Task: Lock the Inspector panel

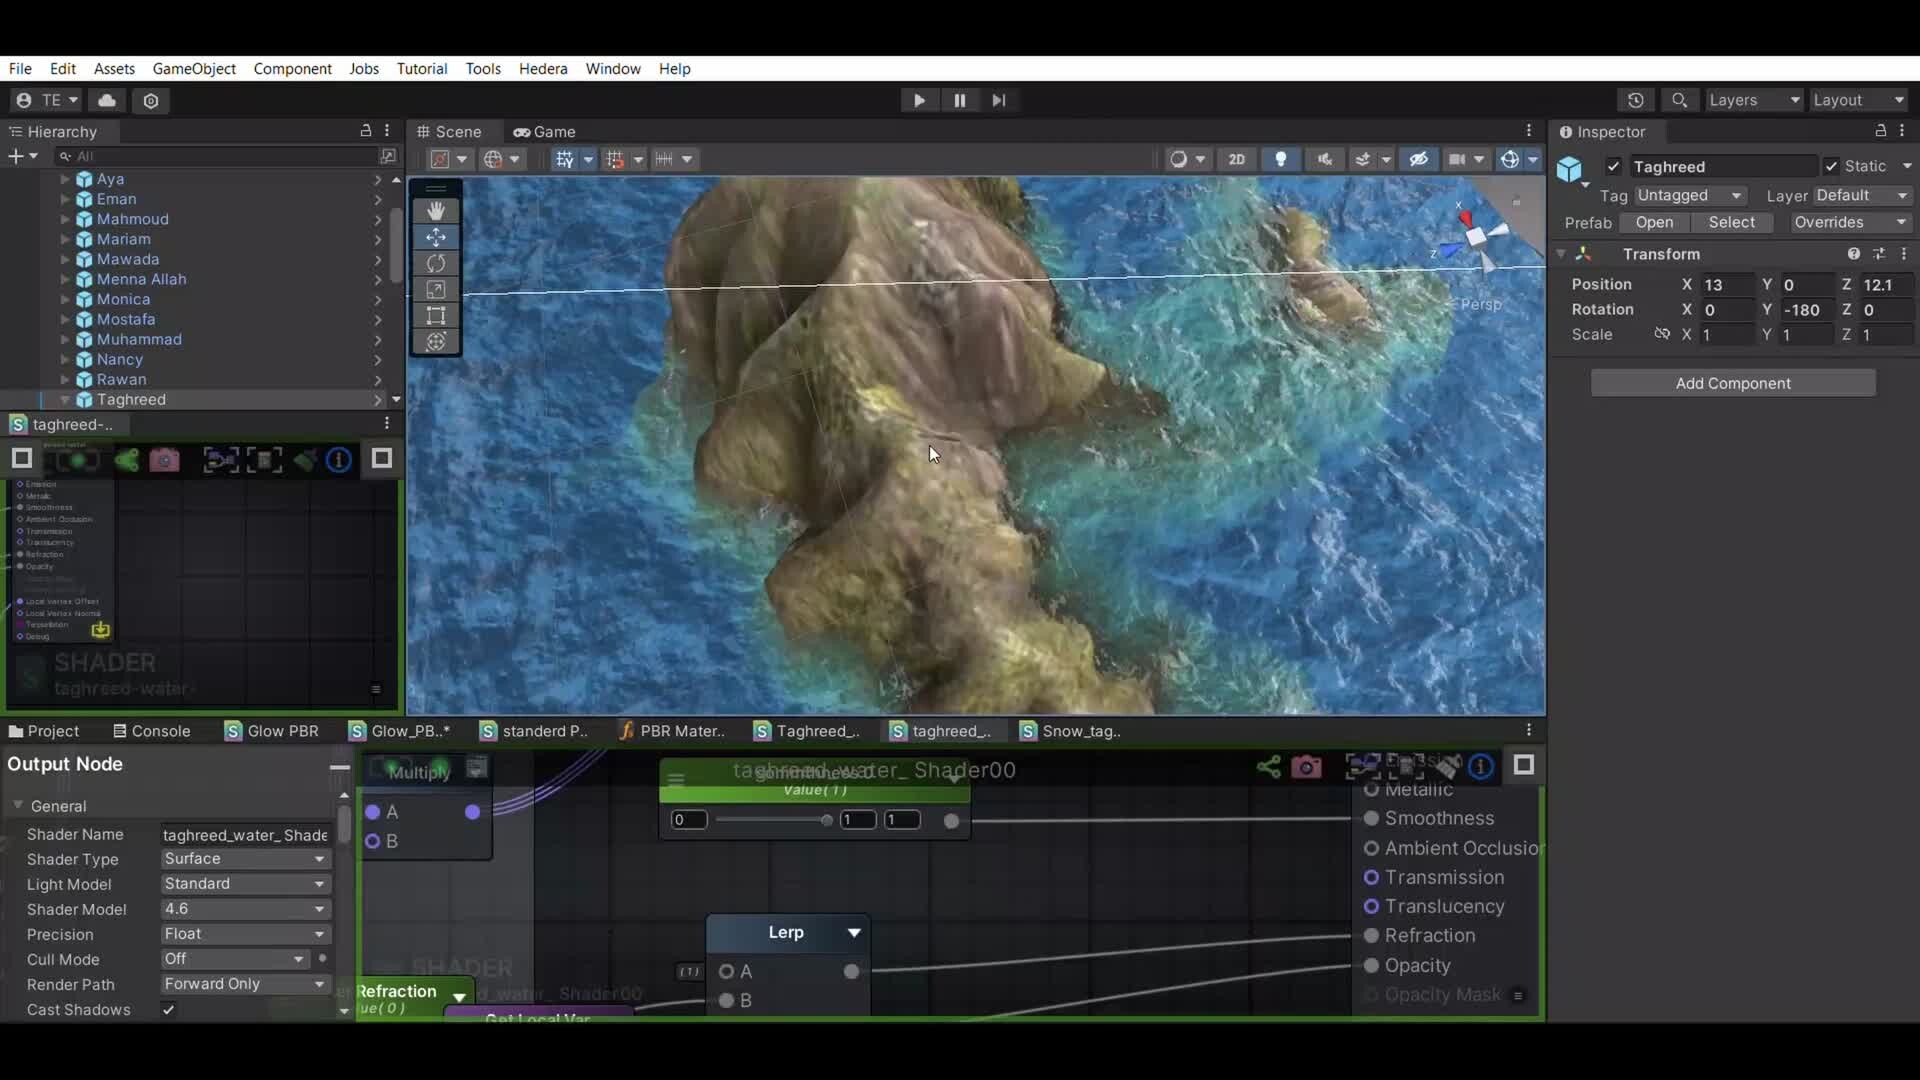Action: point(1880,131)
